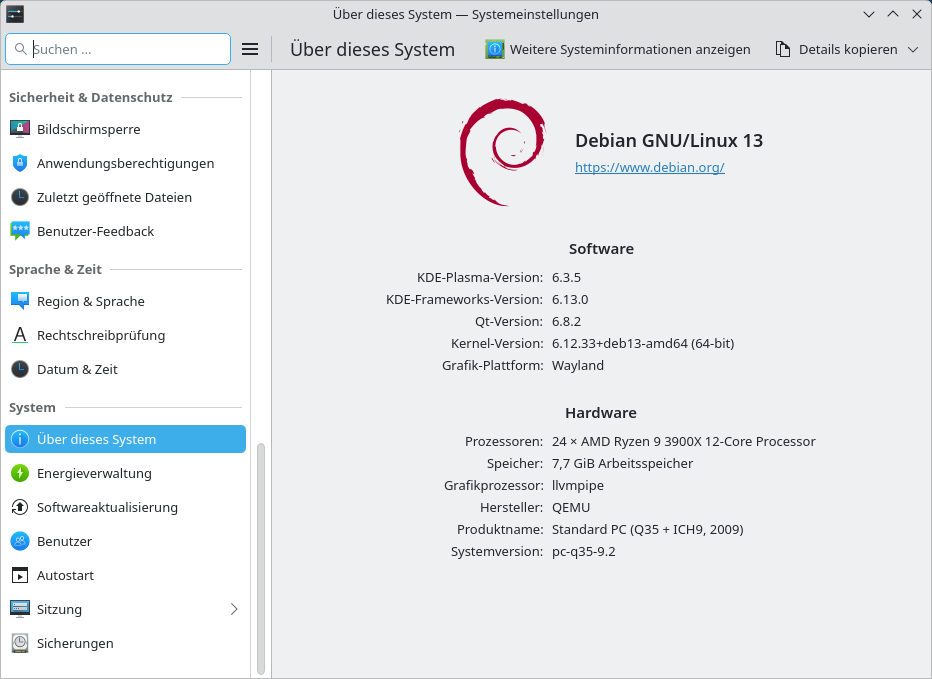This screenshot has height=679, width=932.
Task: Open Benutzer-Feedback icon in sidebar
Action: point(20,231)
